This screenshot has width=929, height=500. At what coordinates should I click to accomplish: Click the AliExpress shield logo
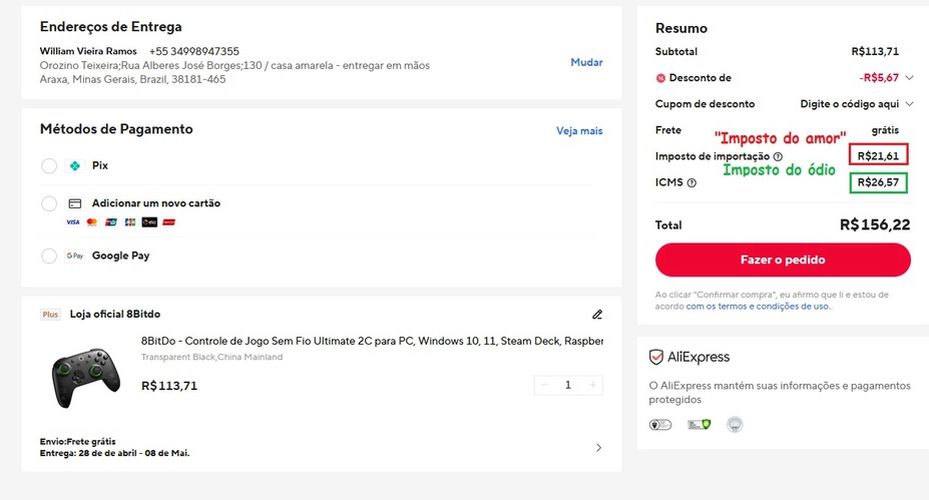pos(656,357)
